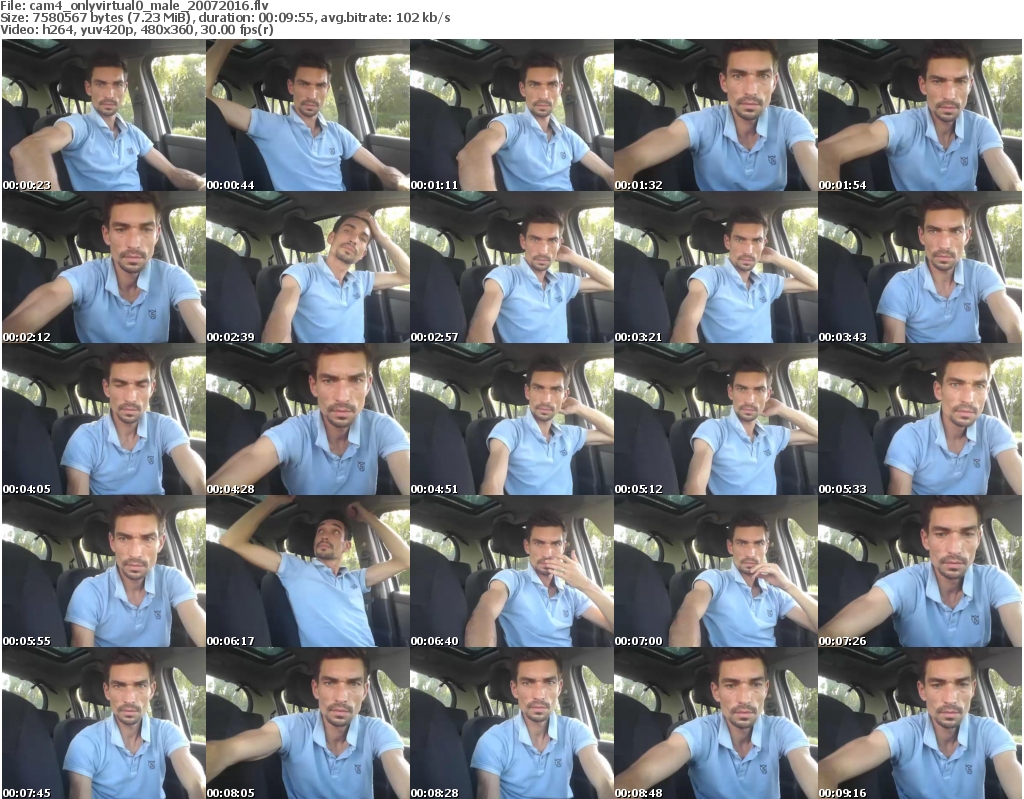Open the thumbnail stamped 00:05:12
The width and height of the screenshot is (1024, 799).
coord(716,419)
